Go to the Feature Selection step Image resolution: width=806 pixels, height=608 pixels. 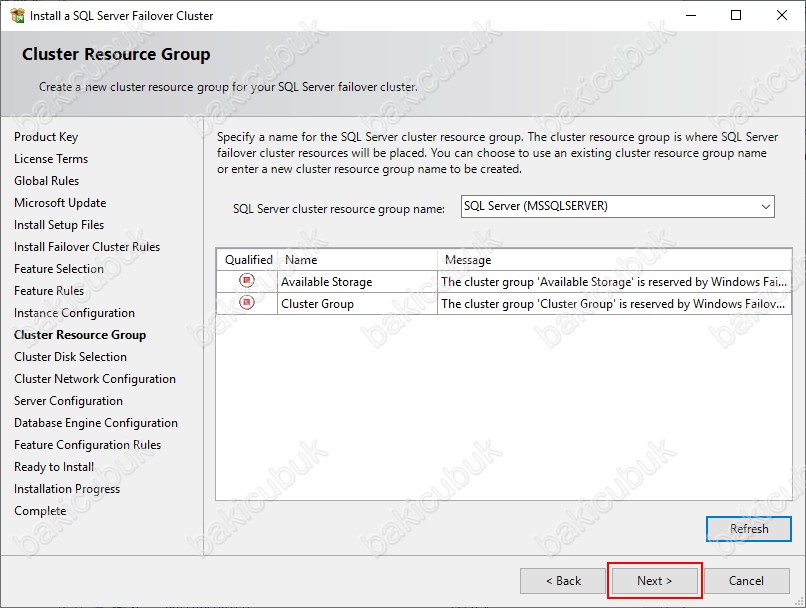59,269
